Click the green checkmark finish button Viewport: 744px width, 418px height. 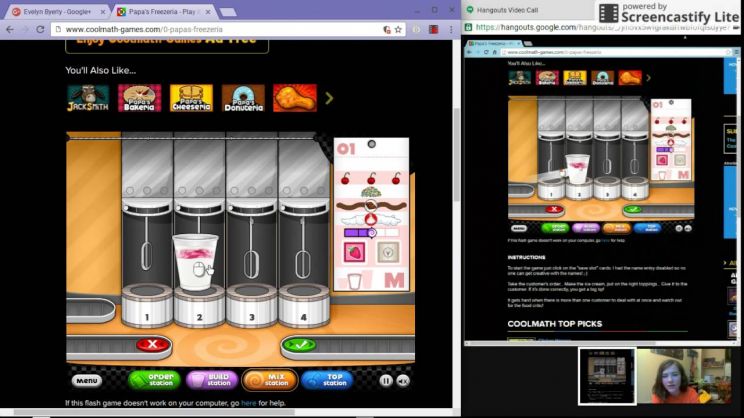click(x=299, y=344)
